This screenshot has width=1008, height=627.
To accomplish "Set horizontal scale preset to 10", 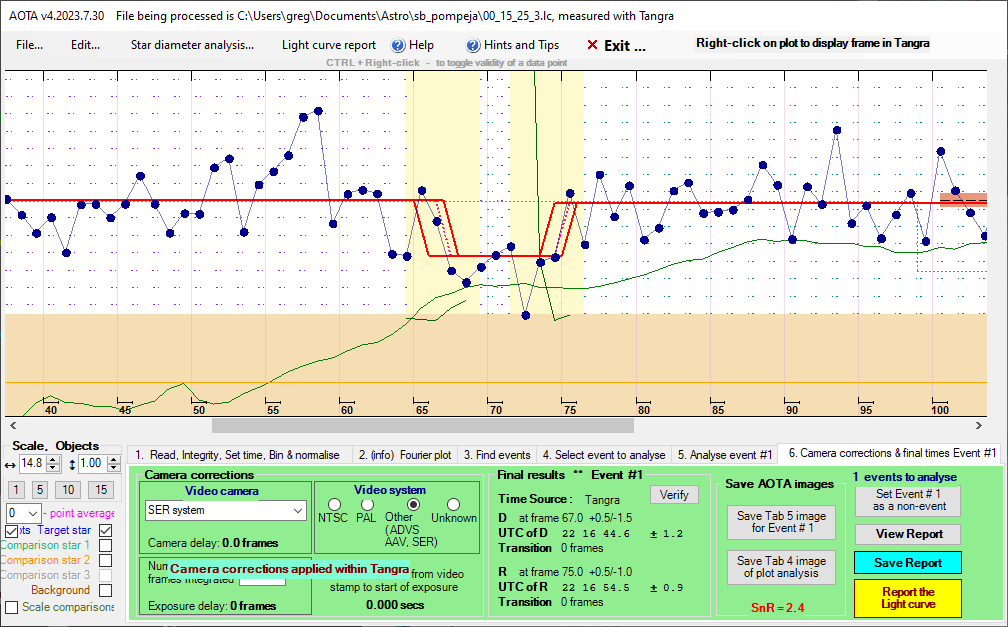I will point(67,490).
